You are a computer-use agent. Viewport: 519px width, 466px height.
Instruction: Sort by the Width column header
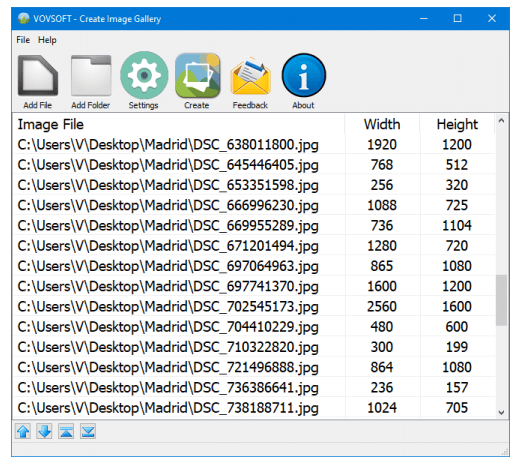click(x=382, y=124)
